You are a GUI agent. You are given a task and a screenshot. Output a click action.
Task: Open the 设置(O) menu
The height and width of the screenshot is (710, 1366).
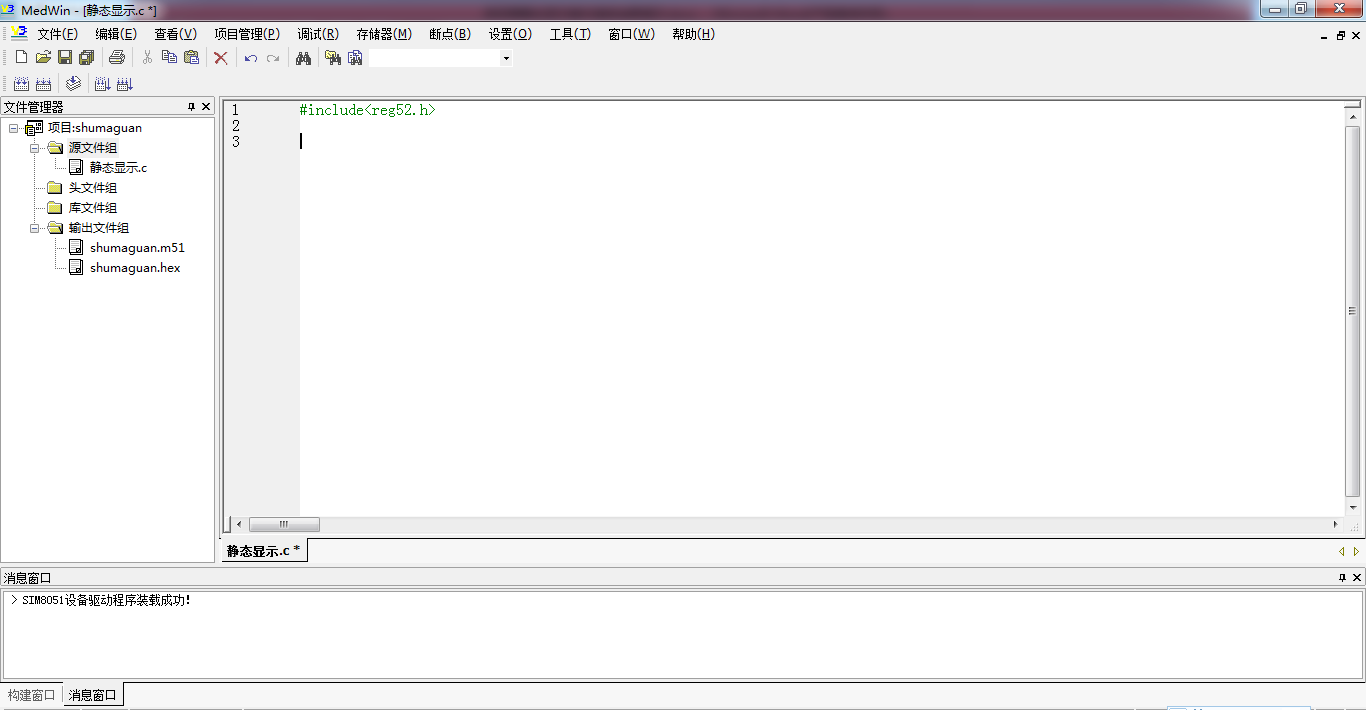510,34
